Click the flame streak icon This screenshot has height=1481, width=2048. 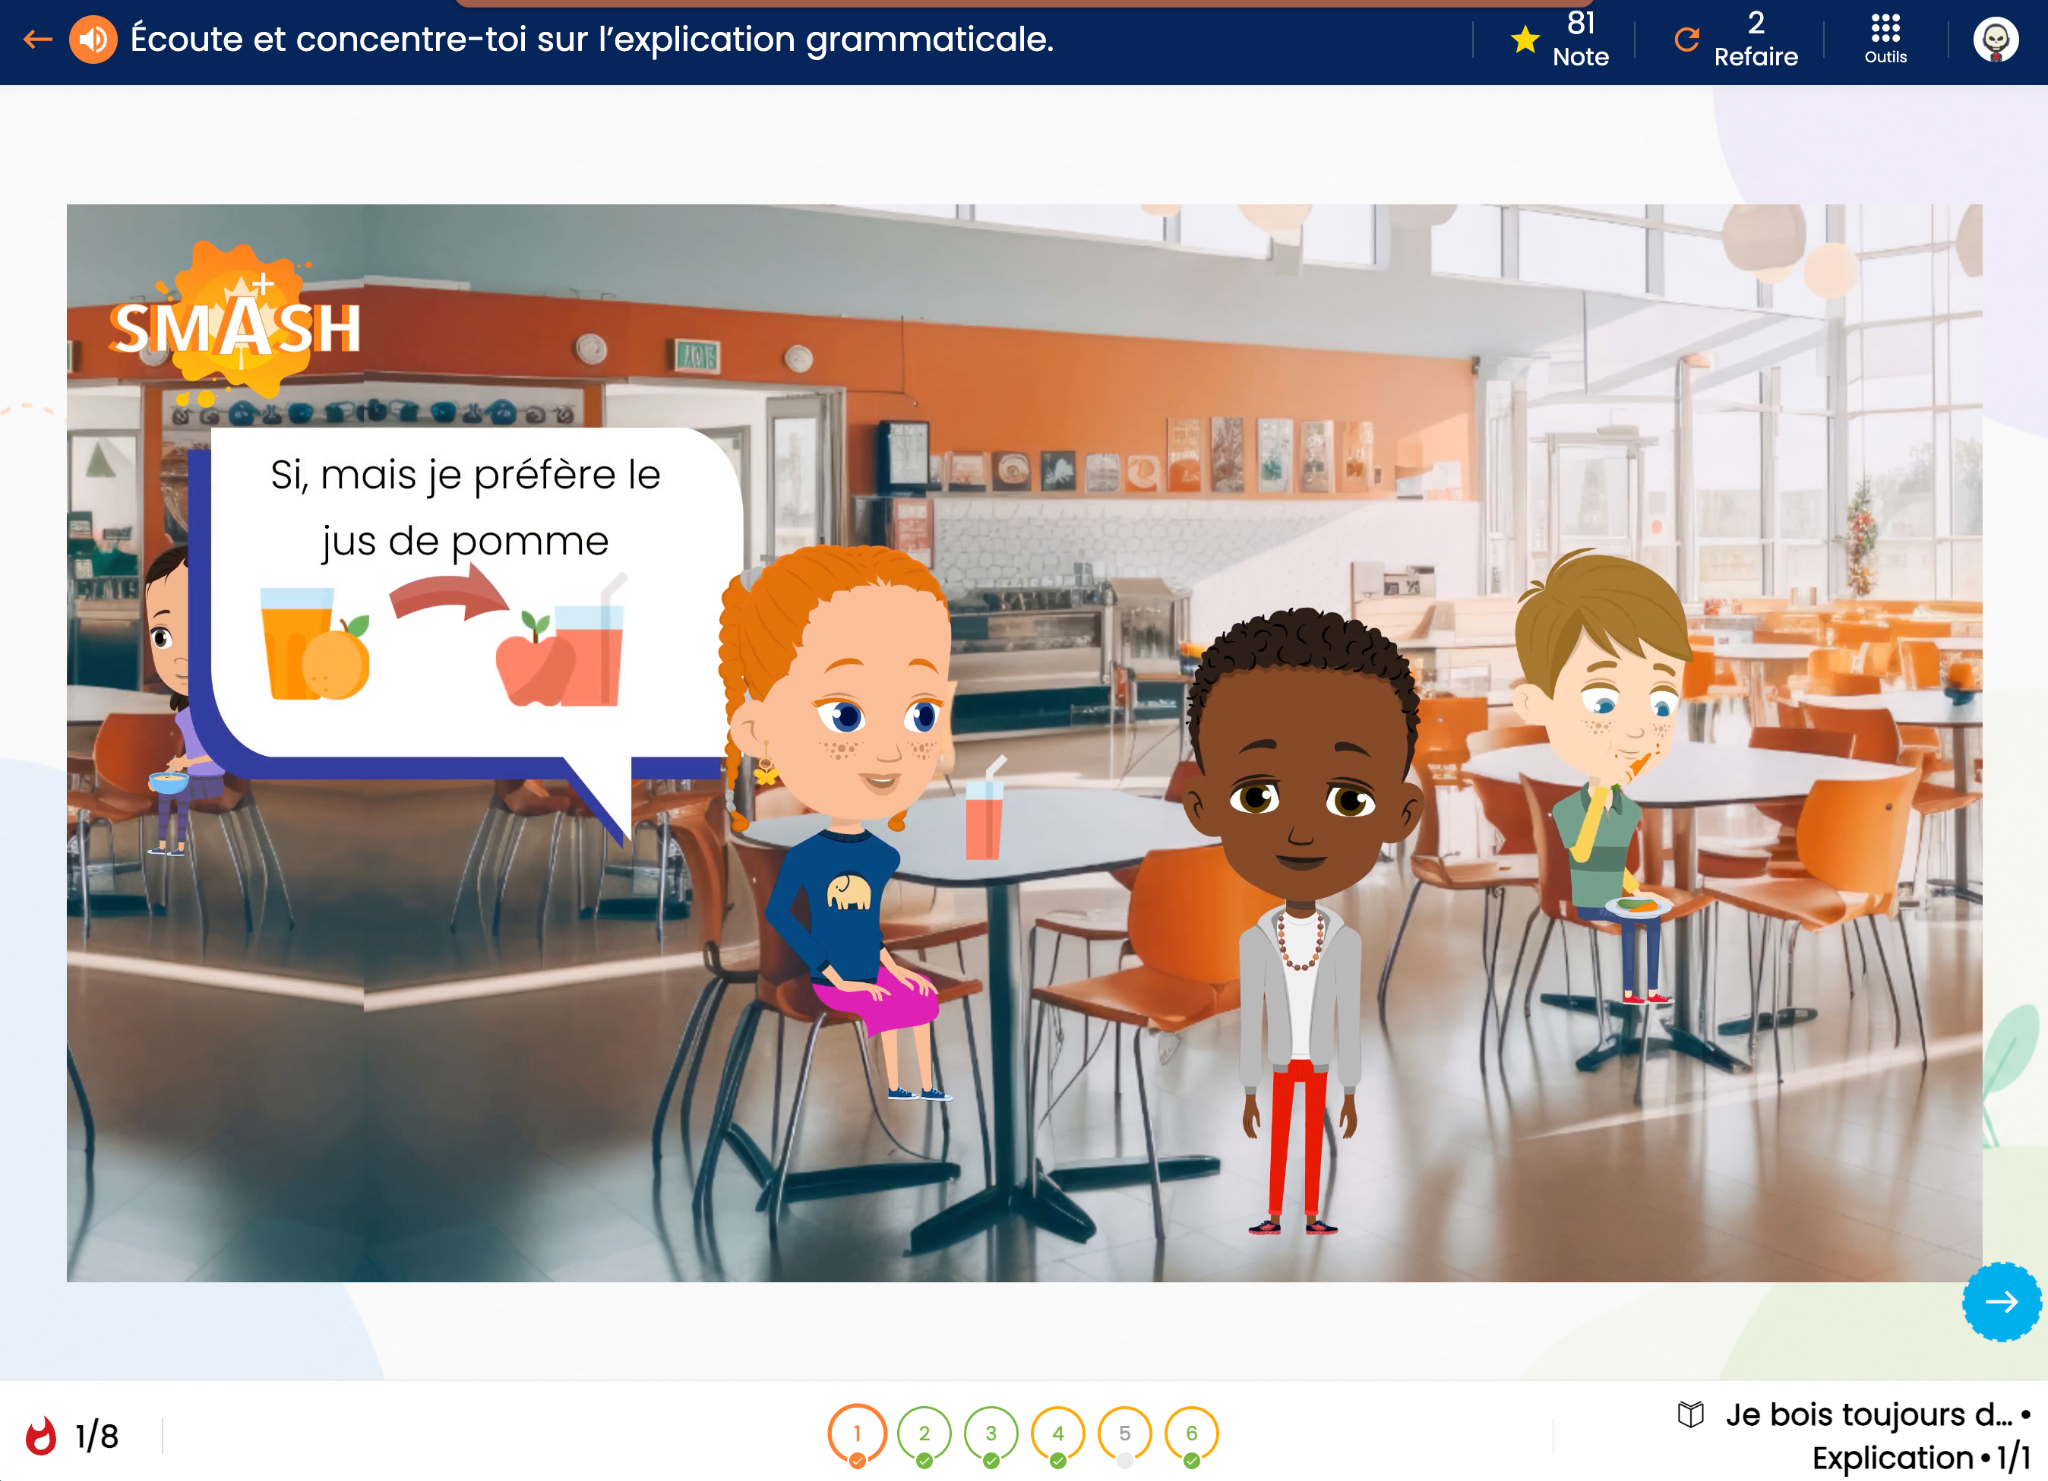click(41, 1436)
